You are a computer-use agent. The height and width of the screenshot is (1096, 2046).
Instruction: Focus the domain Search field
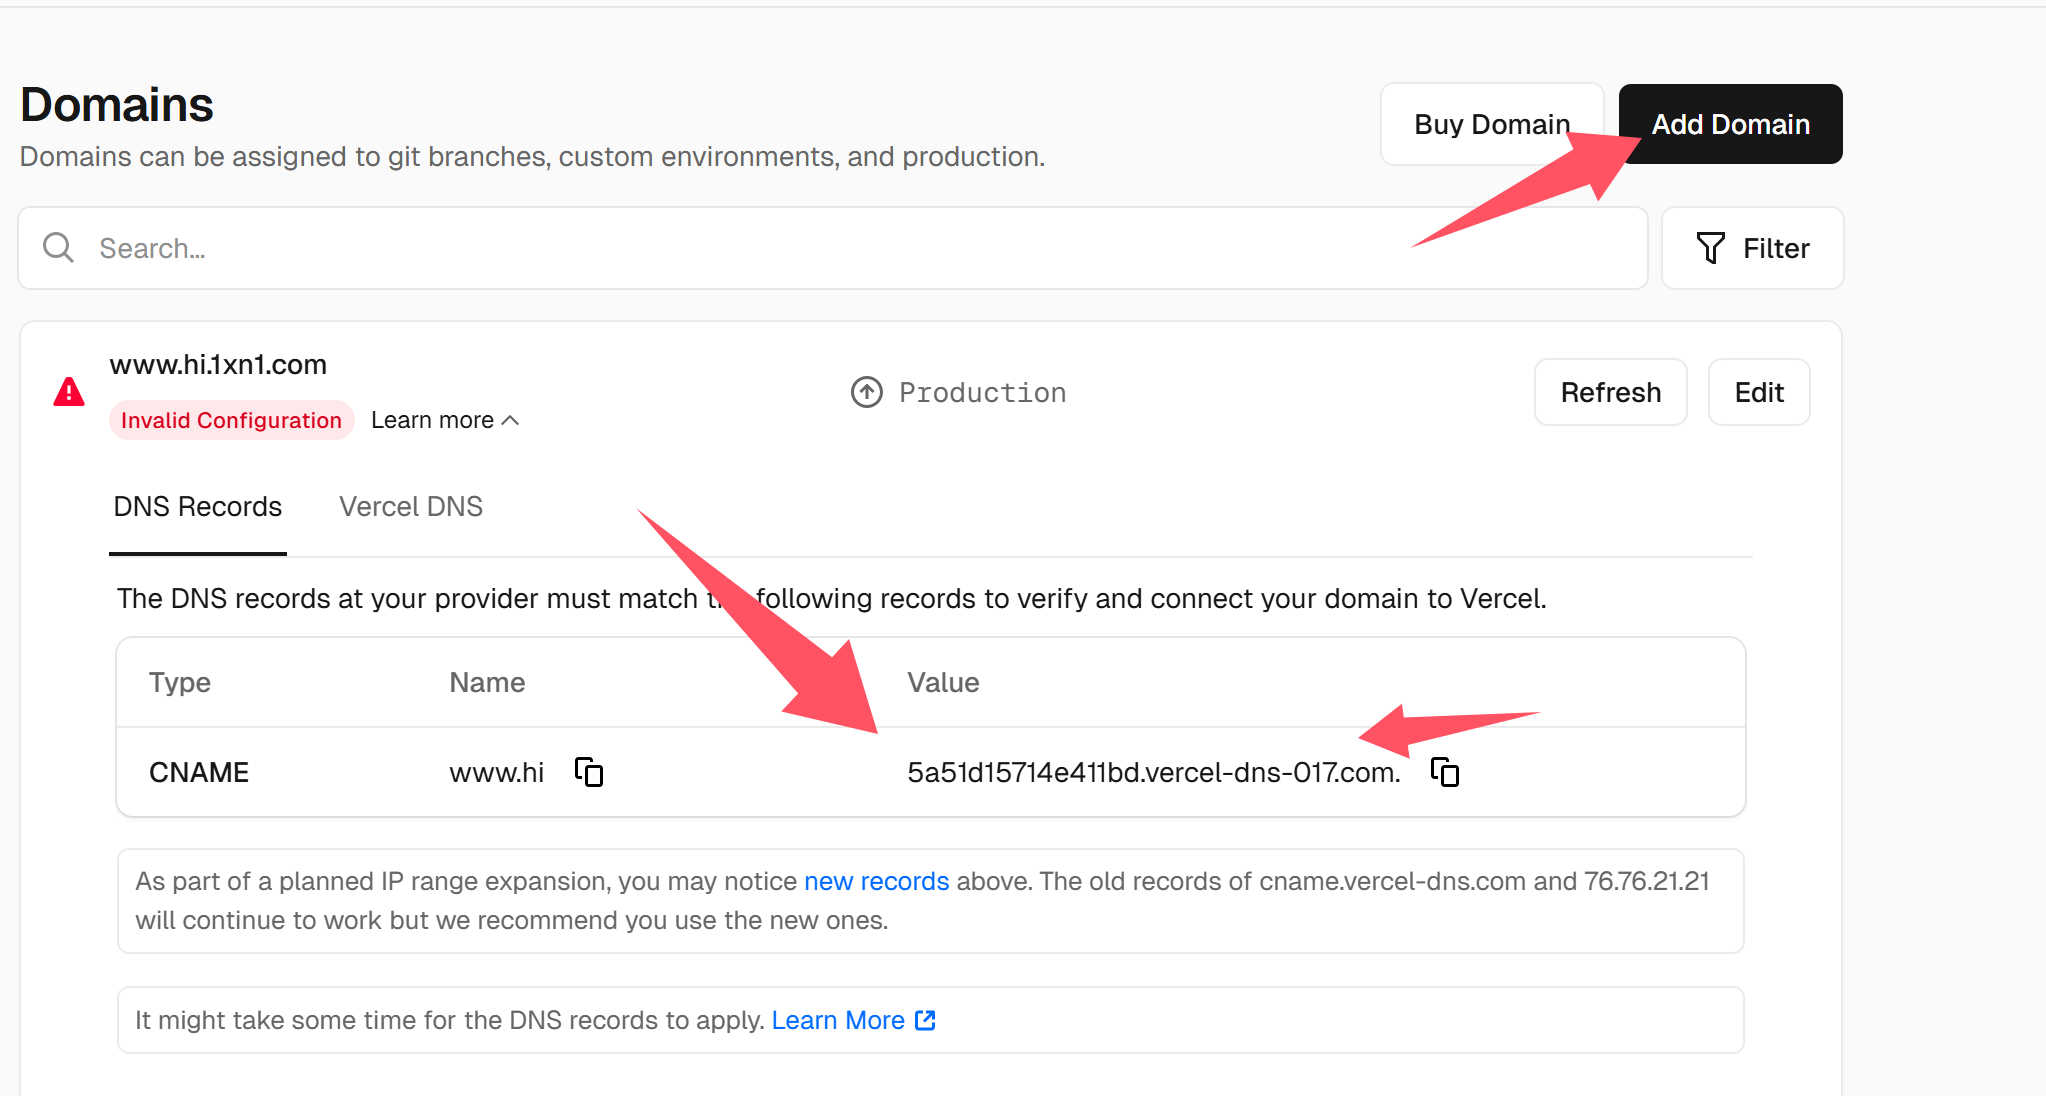[800, 248]
